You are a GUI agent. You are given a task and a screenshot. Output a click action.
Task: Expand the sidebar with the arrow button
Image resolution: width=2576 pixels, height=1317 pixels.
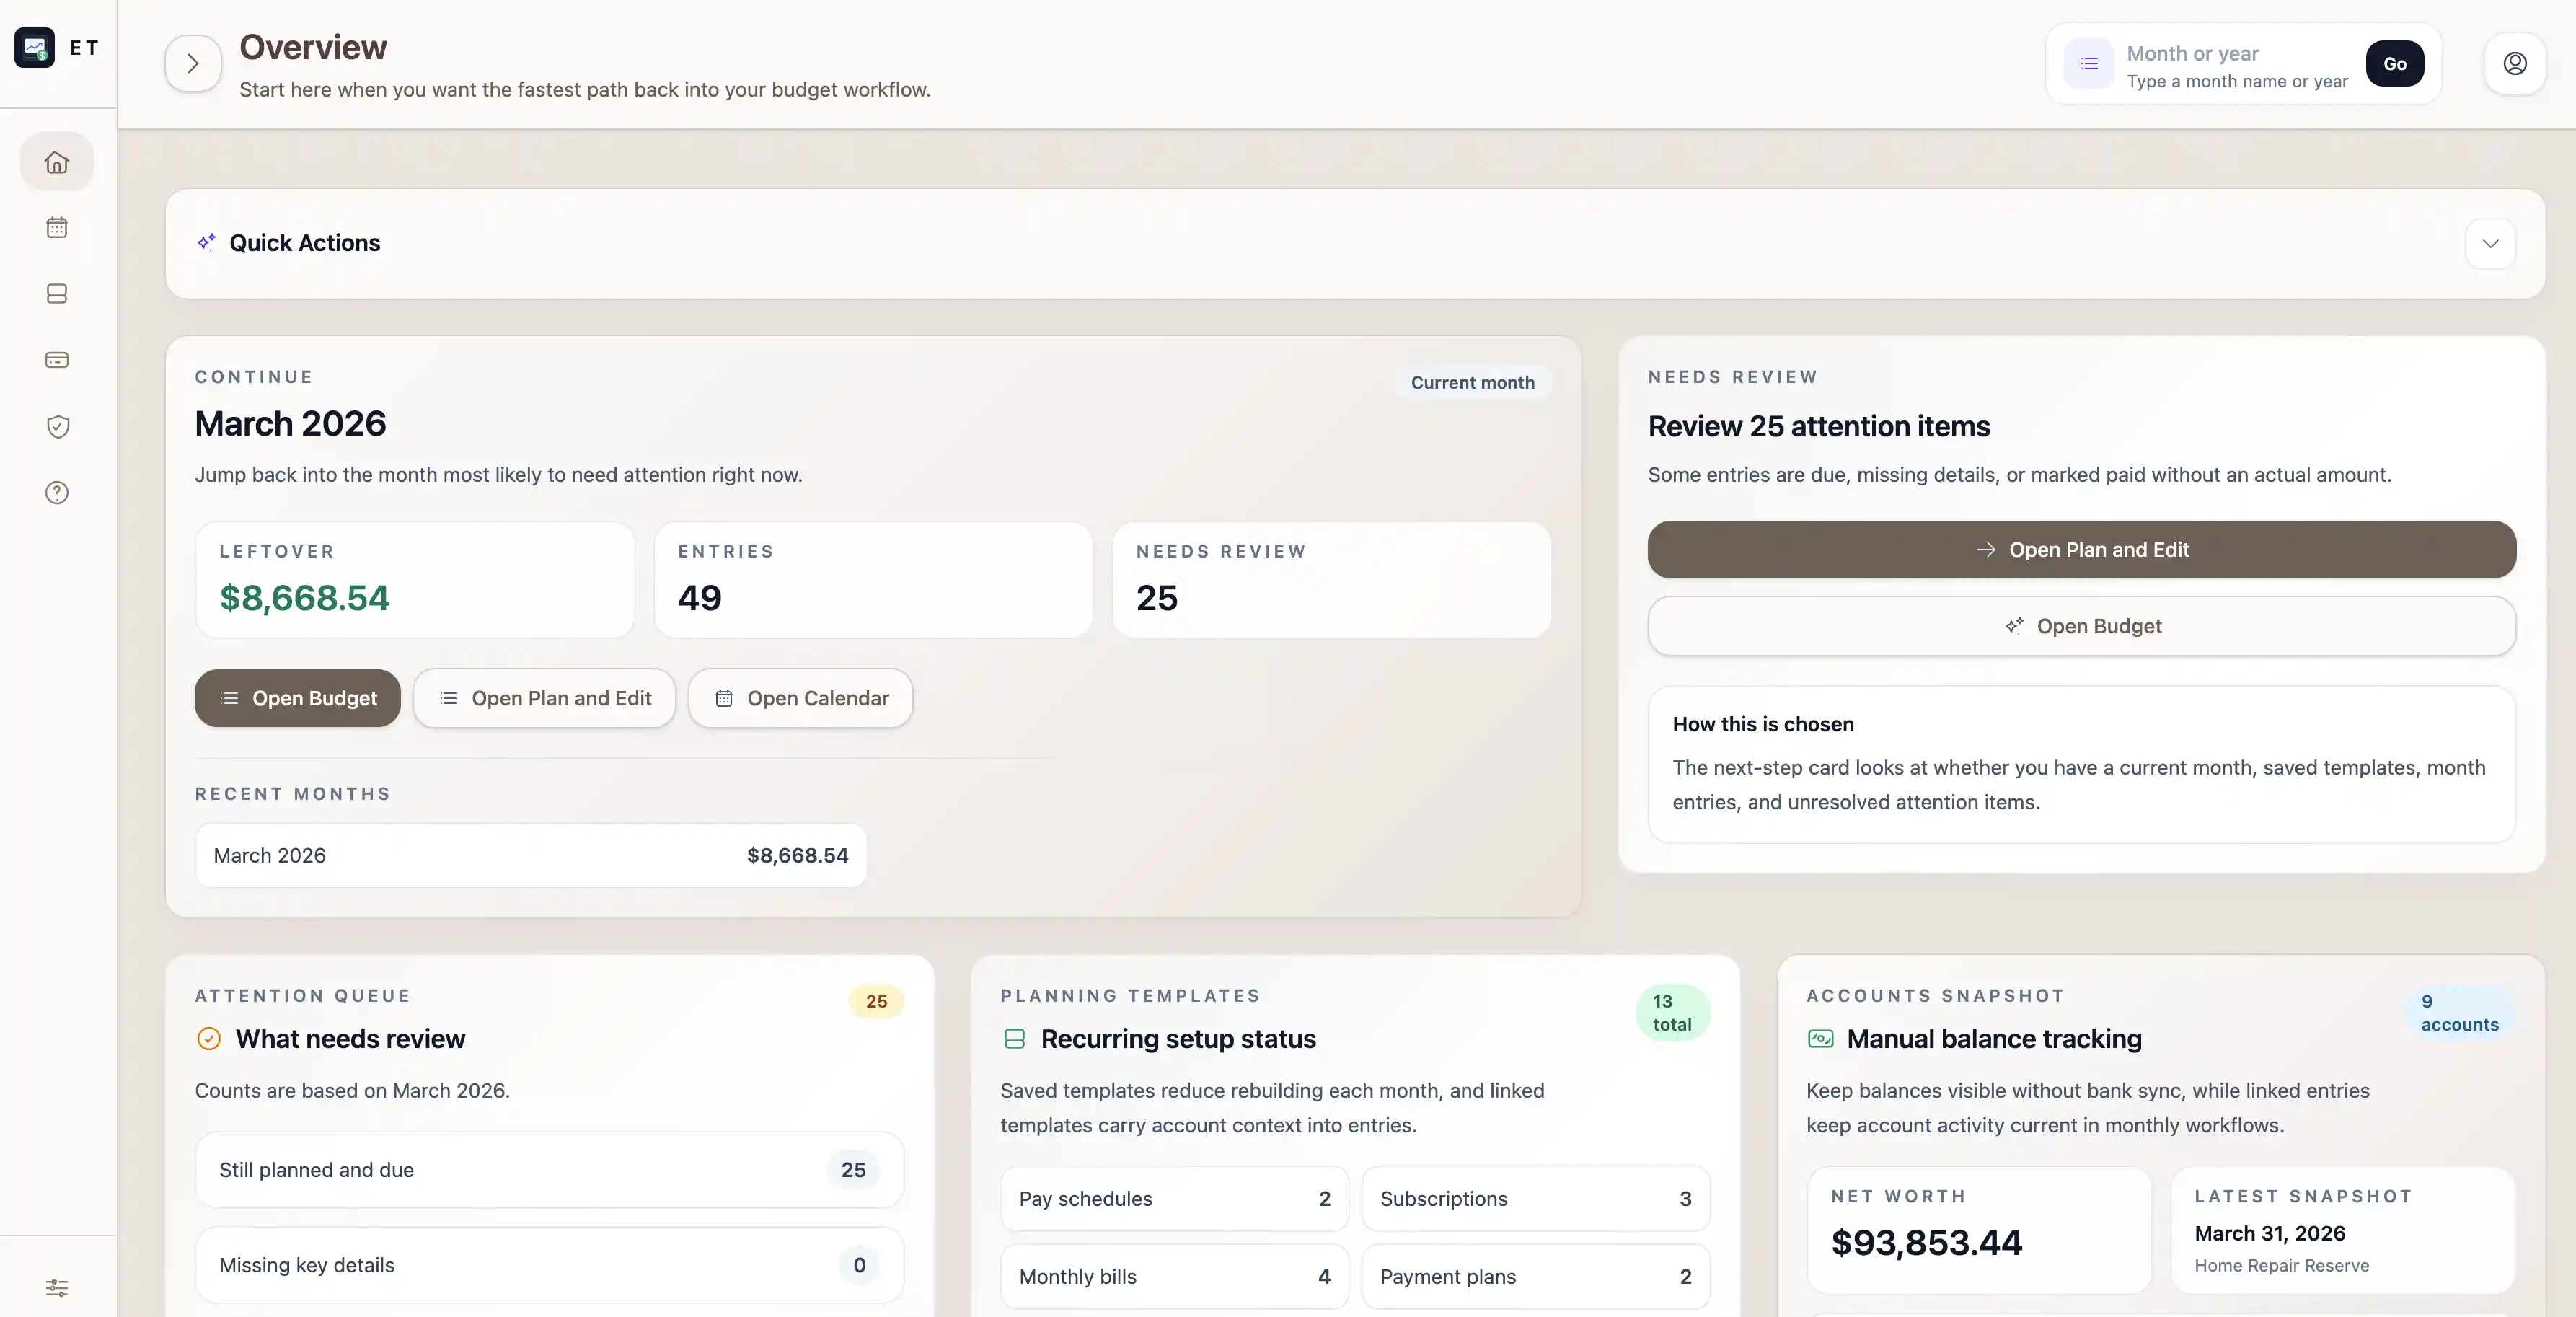(x=193, y=64)
